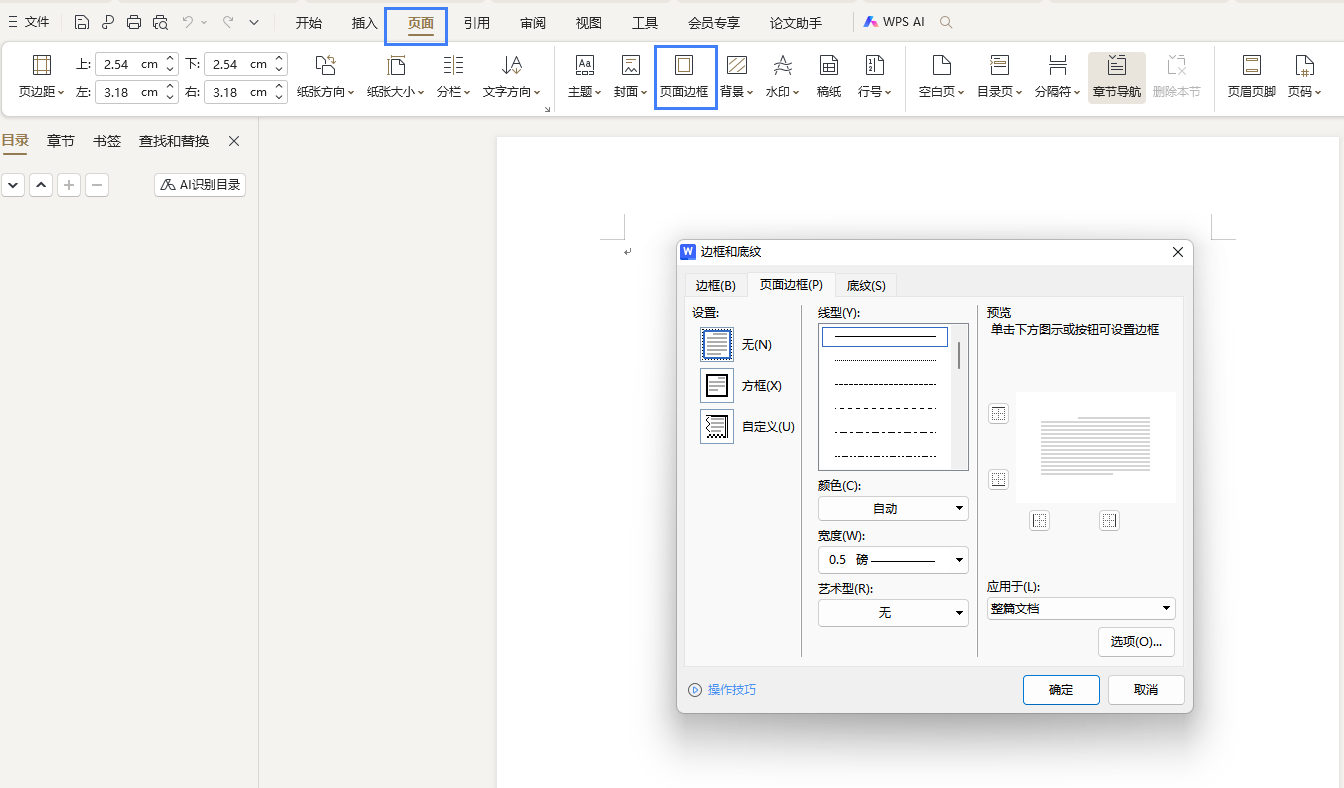
Task: Open the 行号 line numbers menu
Action: 875,77
